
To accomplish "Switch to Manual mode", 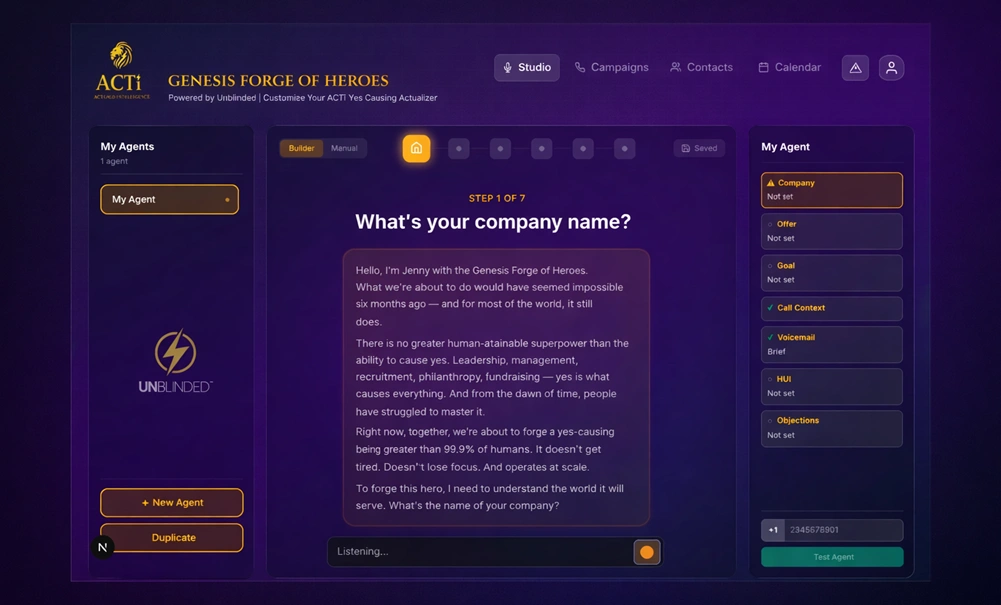I will pos(344,148).
